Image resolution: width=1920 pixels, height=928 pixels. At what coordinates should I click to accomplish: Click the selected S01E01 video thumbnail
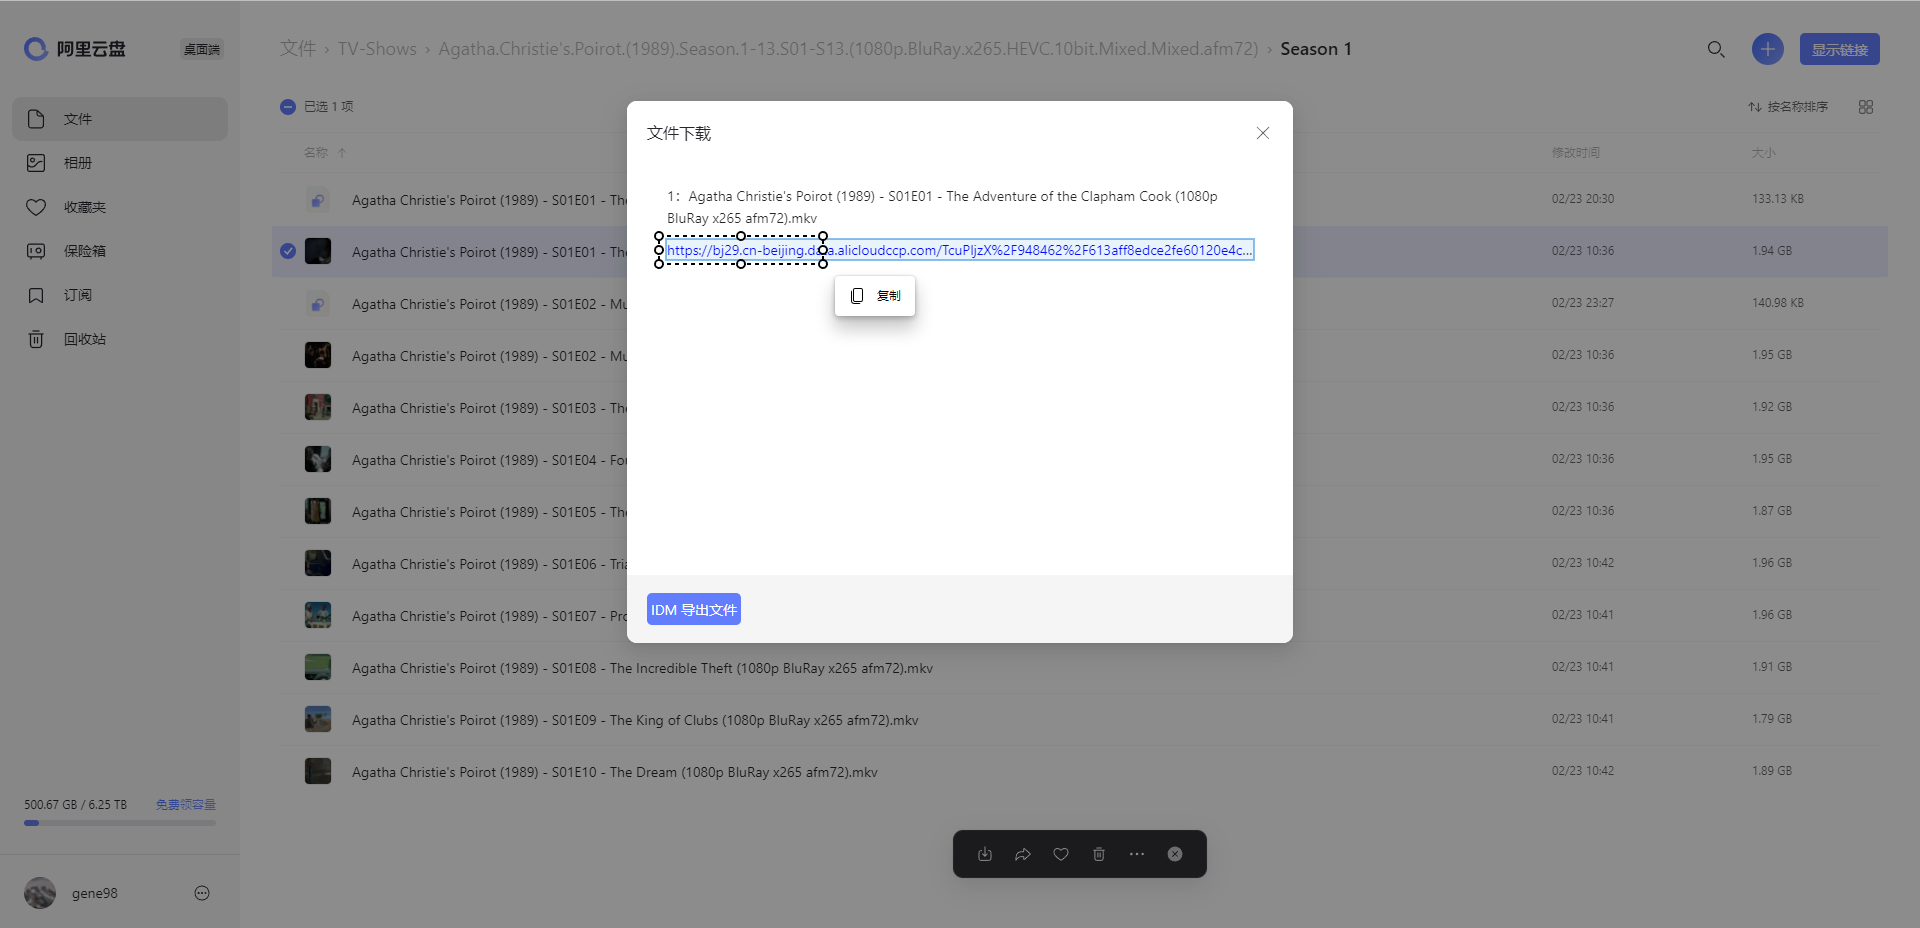click(318, 251)
